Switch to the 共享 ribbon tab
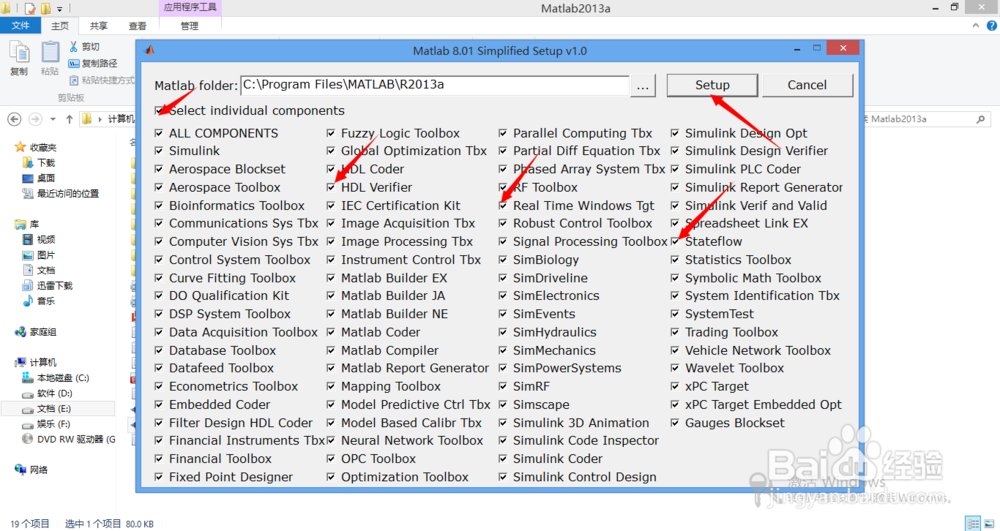This screenshot has width=1000, height=531. pyautogui.click(x=99, y=25)
